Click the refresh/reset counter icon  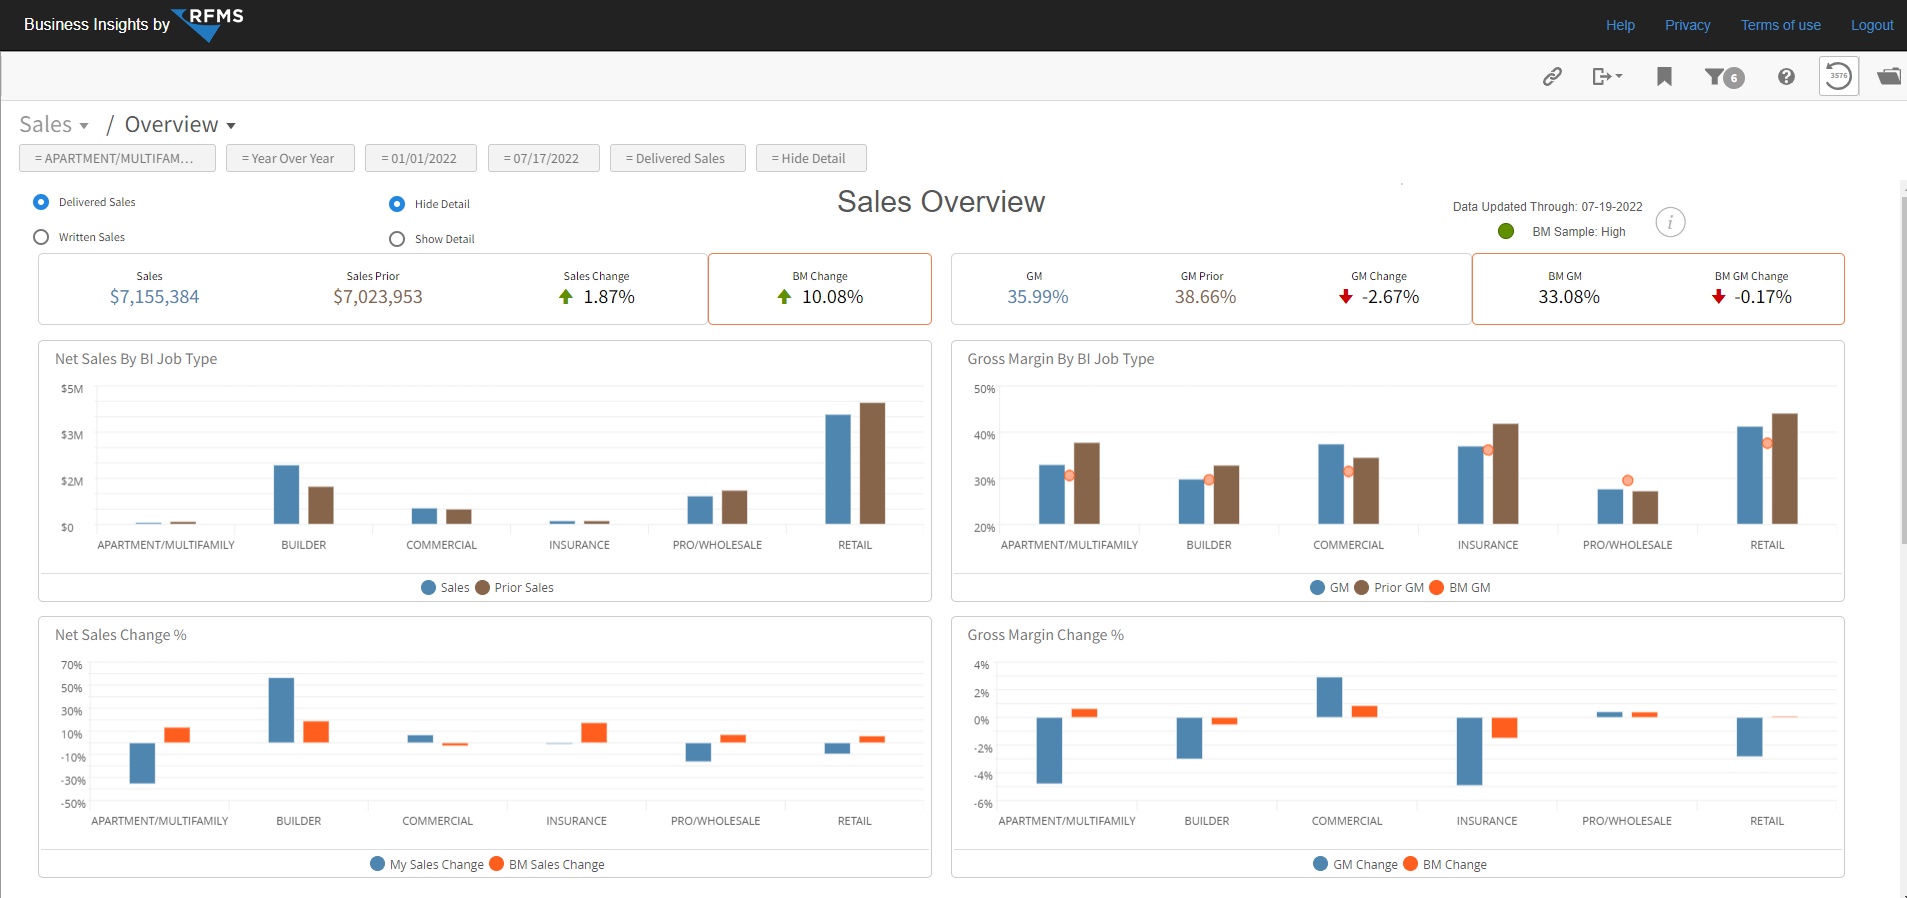click(x=1838, y=76)
